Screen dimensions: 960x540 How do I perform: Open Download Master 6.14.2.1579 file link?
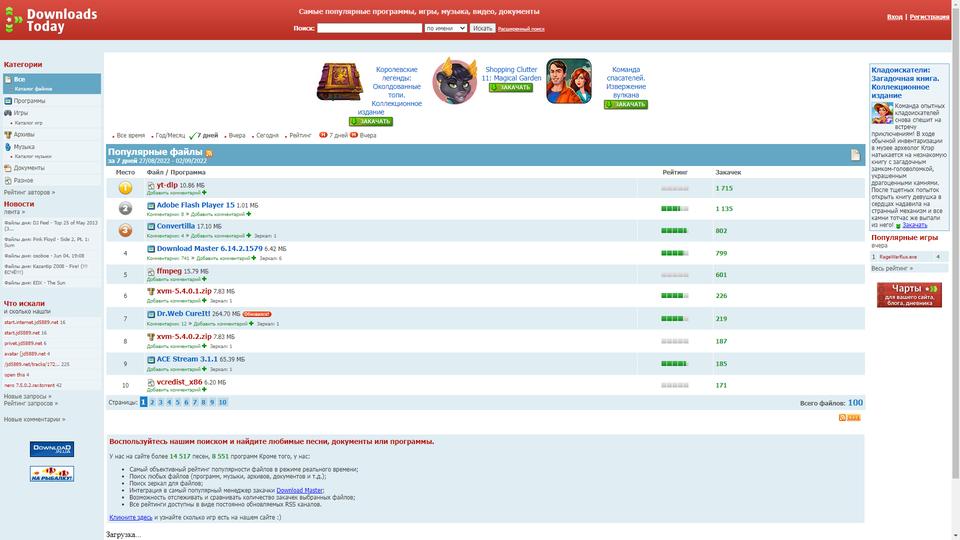[209, 249]
